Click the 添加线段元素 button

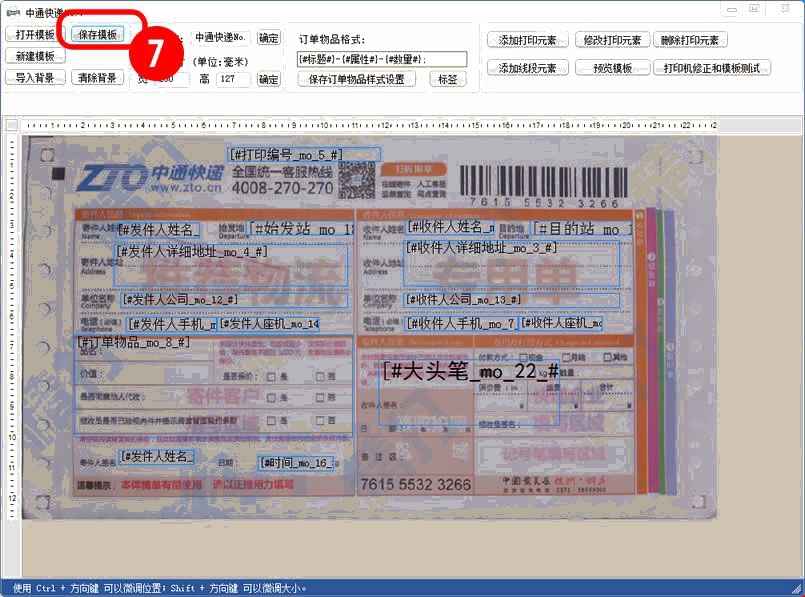pos(527,69)
